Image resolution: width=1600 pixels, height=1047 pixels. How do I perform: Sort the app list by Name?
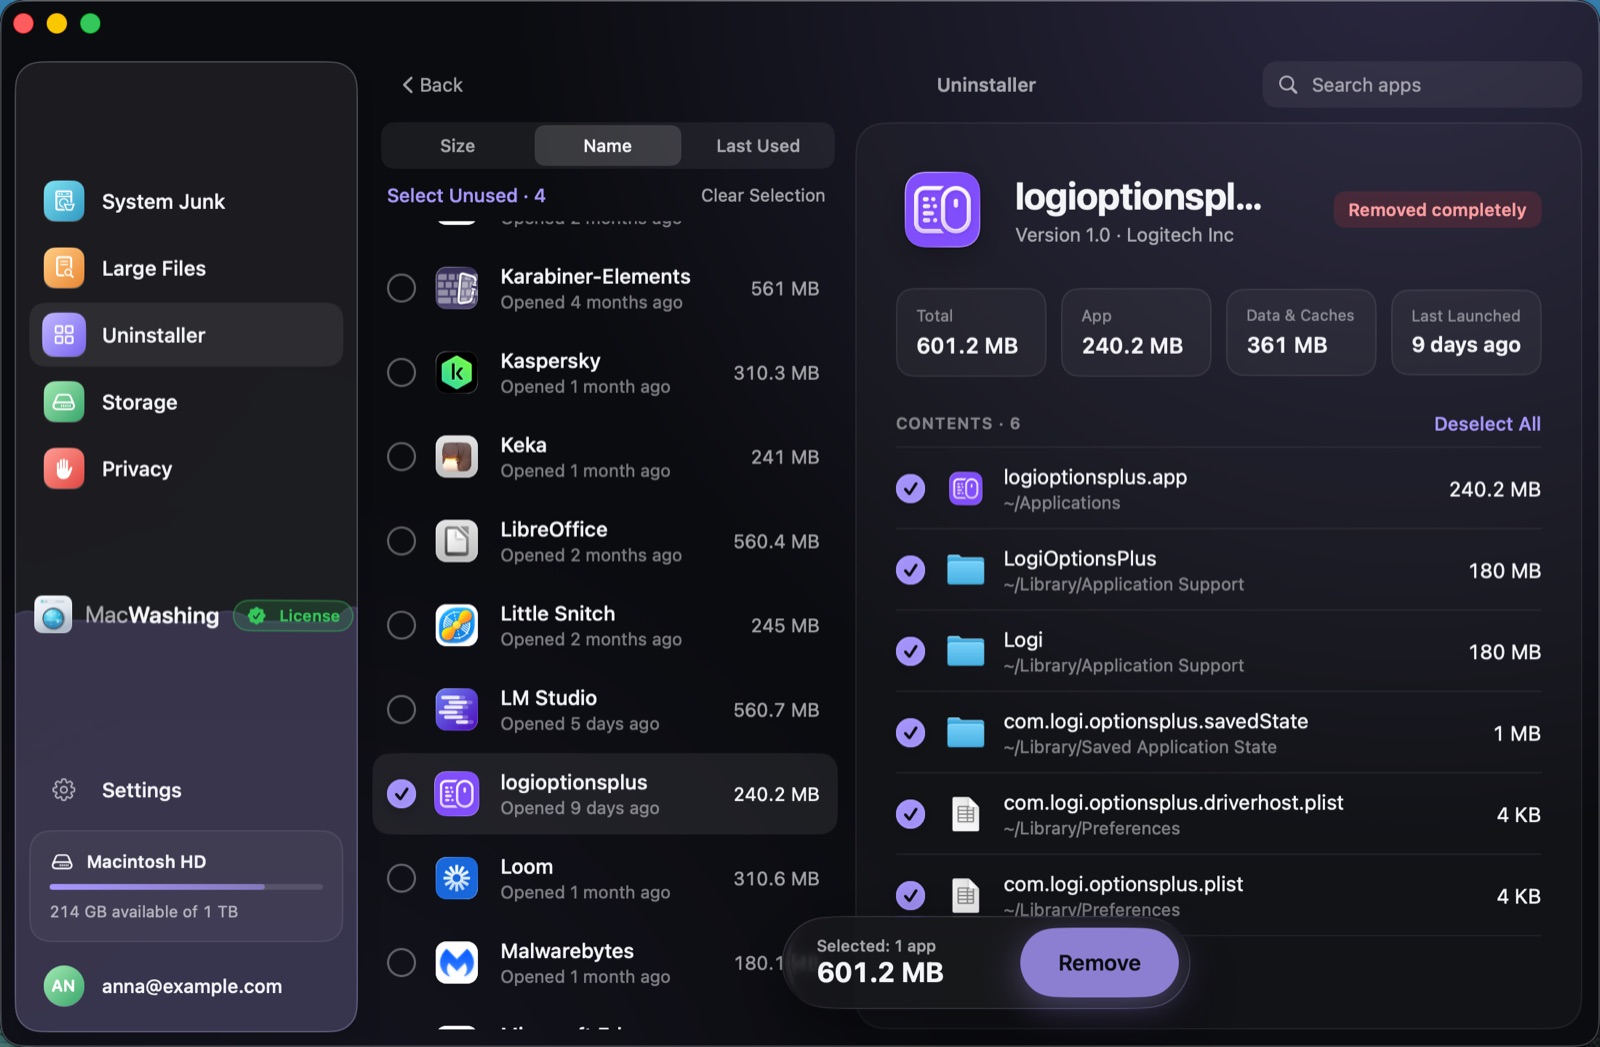tap(608, 146)
